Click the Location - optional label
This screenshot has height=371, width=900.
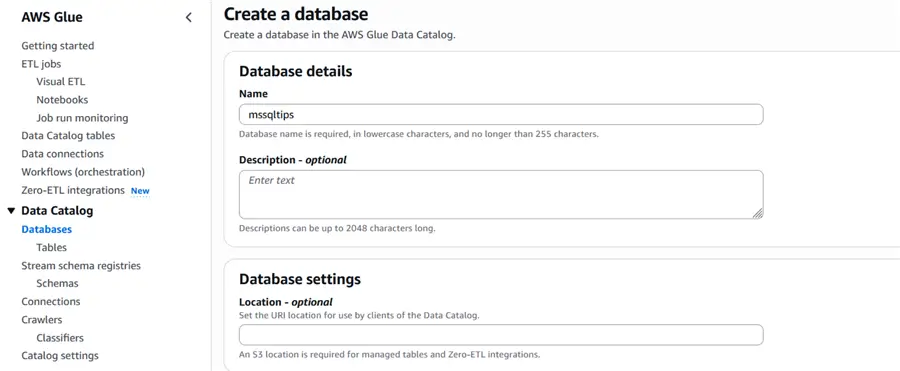[286, 302]
